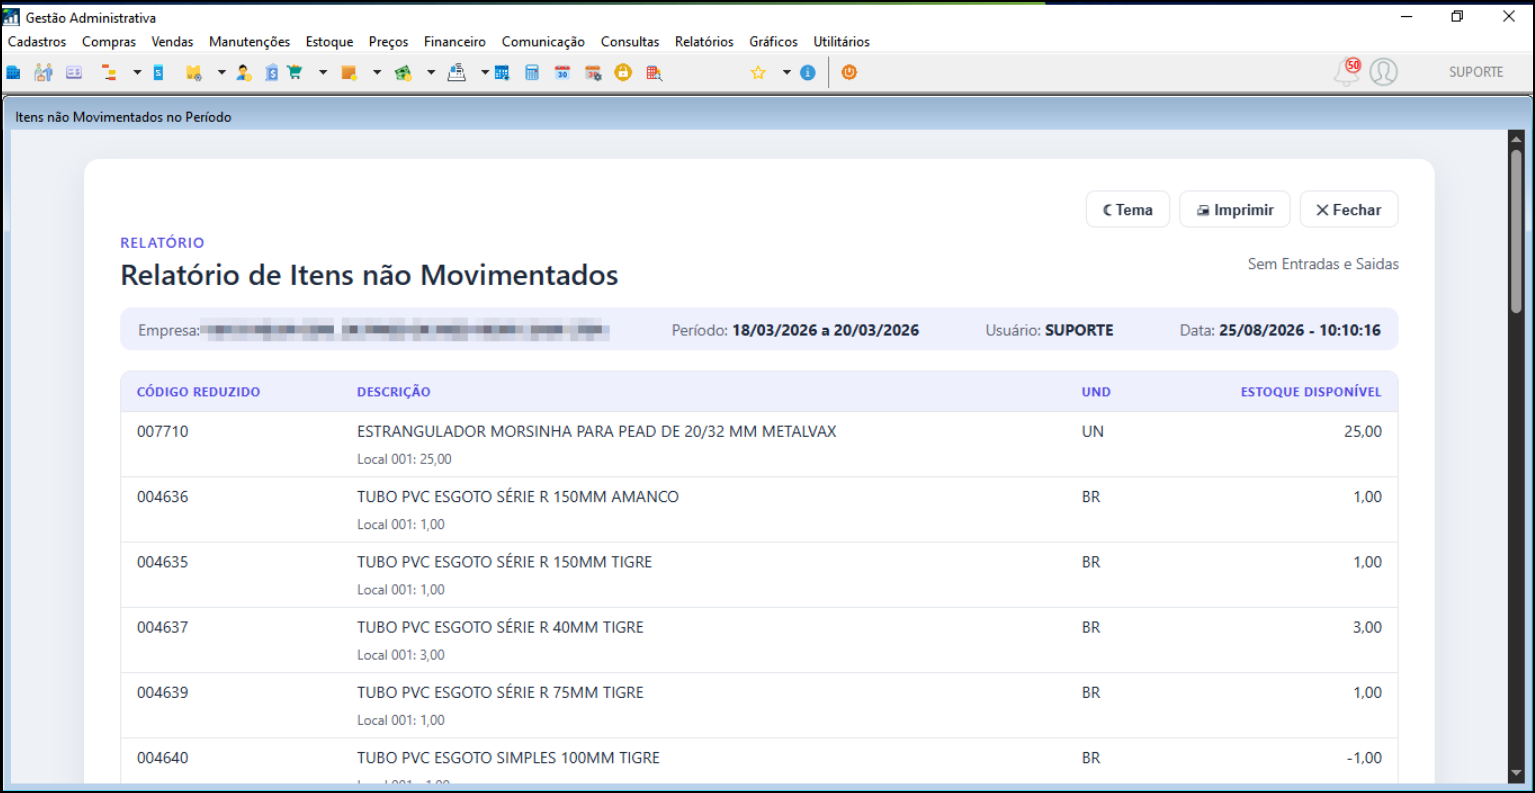The height and width of the screenshot is (793, 1535).
Task: Open the cash register toolbar icon
Action: pyautogui.click(x=456, y=72)
